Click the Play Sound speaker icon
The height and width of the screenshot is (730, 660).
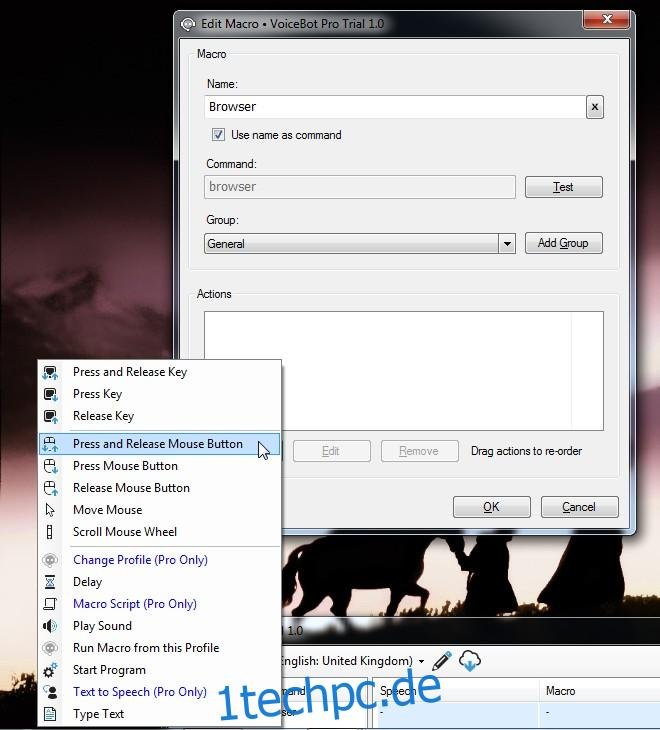pos(50,626)
